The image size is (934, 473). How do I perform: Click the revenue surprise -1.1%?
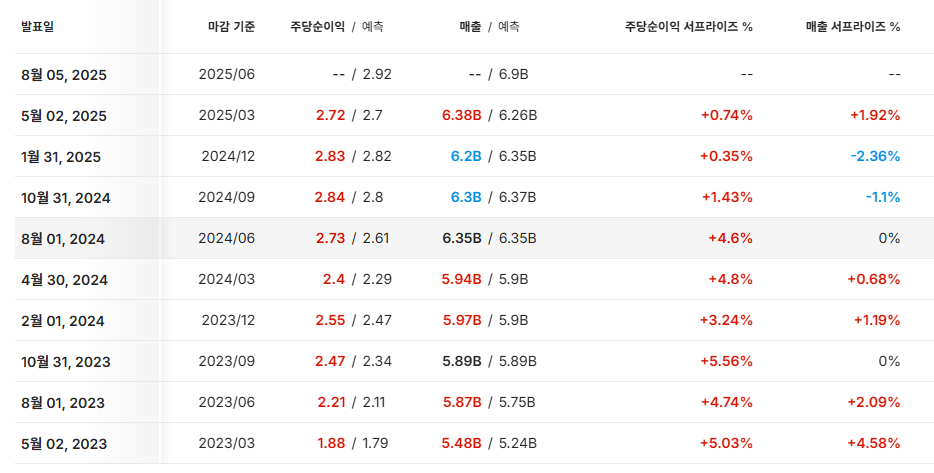coord(883,198)
